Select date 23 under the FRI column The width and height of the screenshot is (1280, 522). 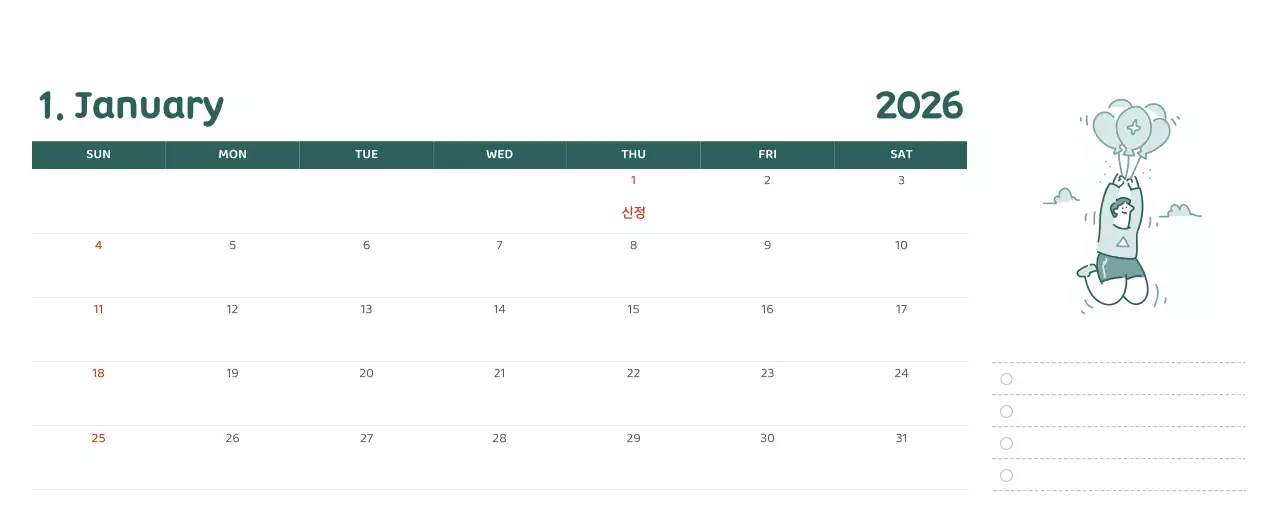click(767, 373)
